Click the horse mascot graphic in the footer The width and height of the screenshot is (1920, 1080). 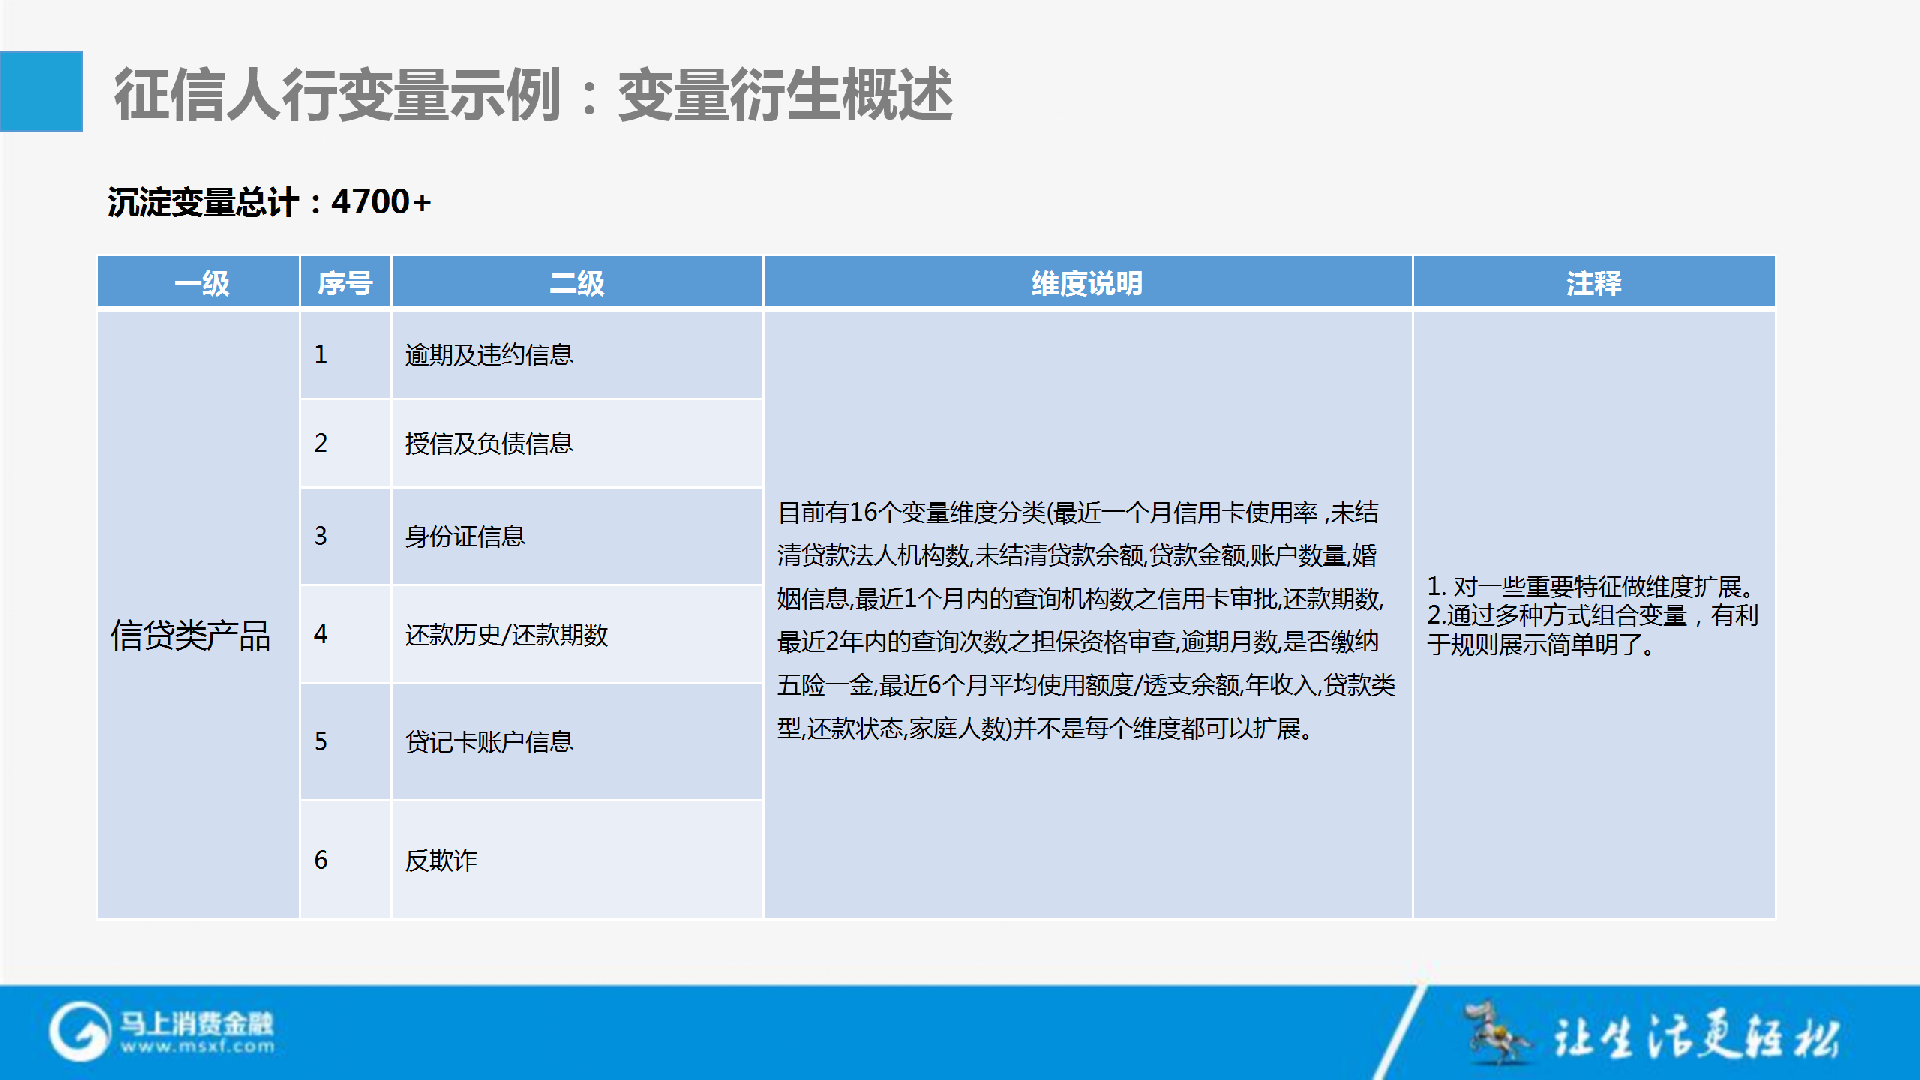(x=1495, y=1032)
